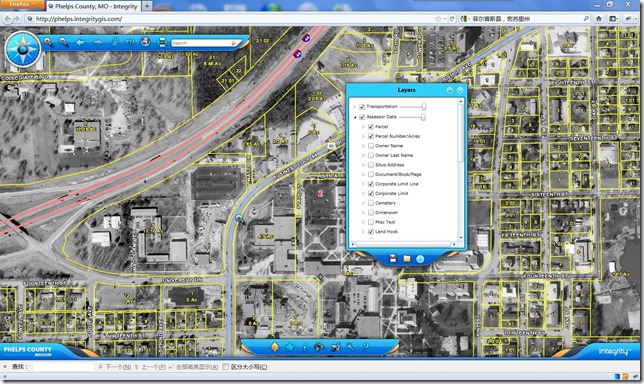
Task: Expand the Dimension layer arrow
Action: coord(363,213)
